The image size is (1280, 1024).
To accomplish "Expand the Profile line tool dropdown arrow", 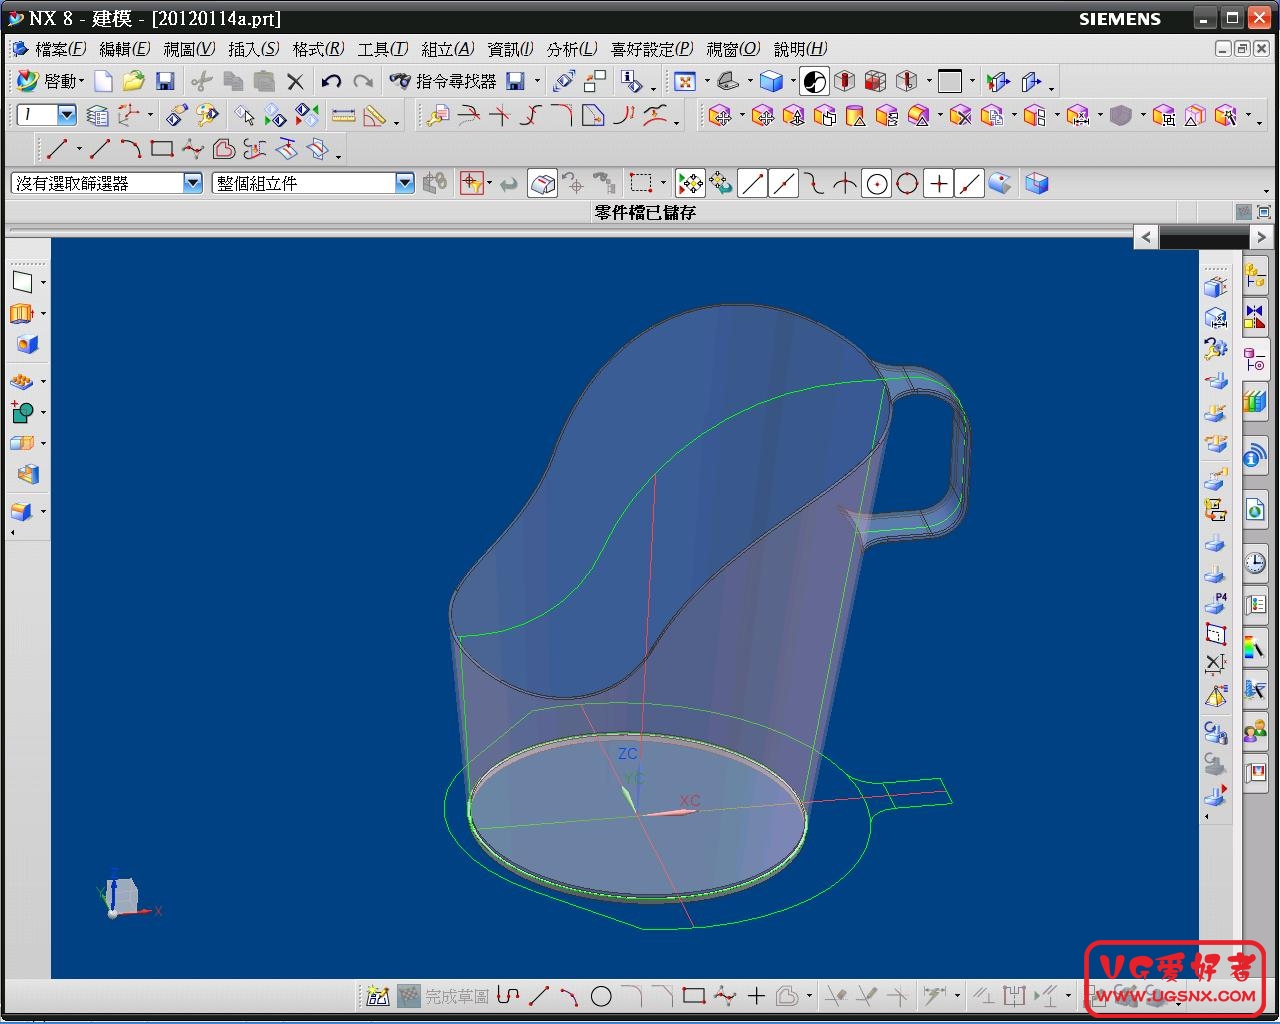I will 78,151.
